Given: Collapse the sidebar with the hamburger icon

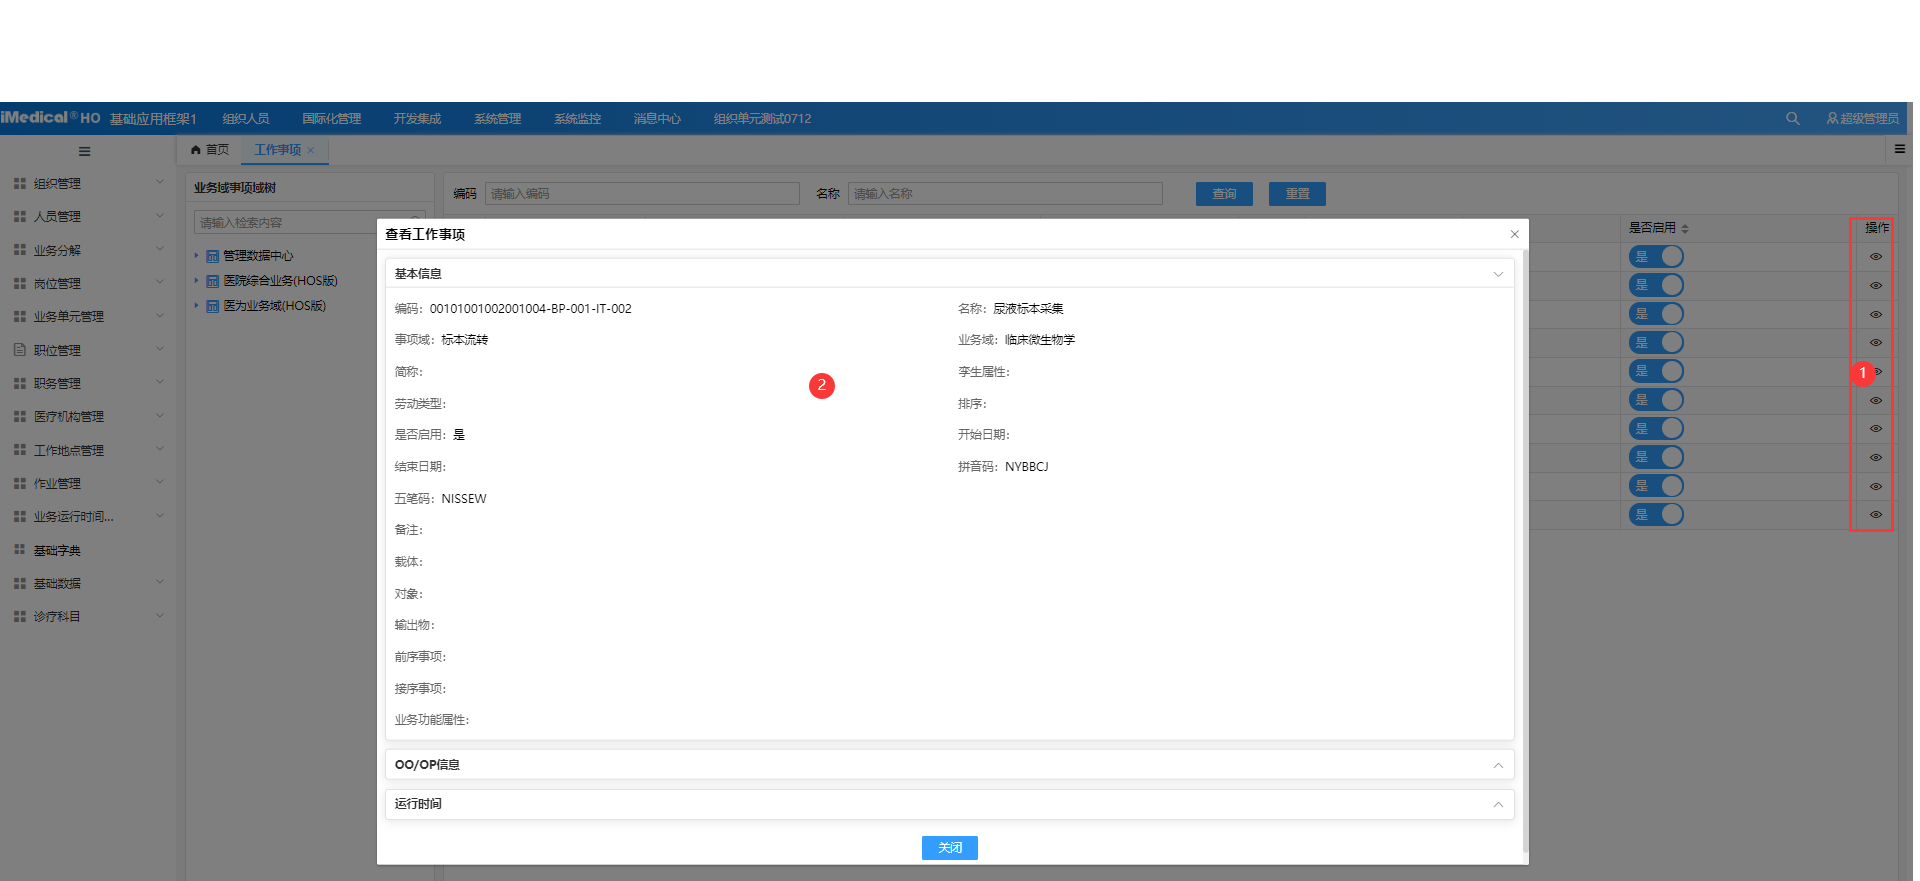Looking at the screenshot, I should tap(85, 151).
